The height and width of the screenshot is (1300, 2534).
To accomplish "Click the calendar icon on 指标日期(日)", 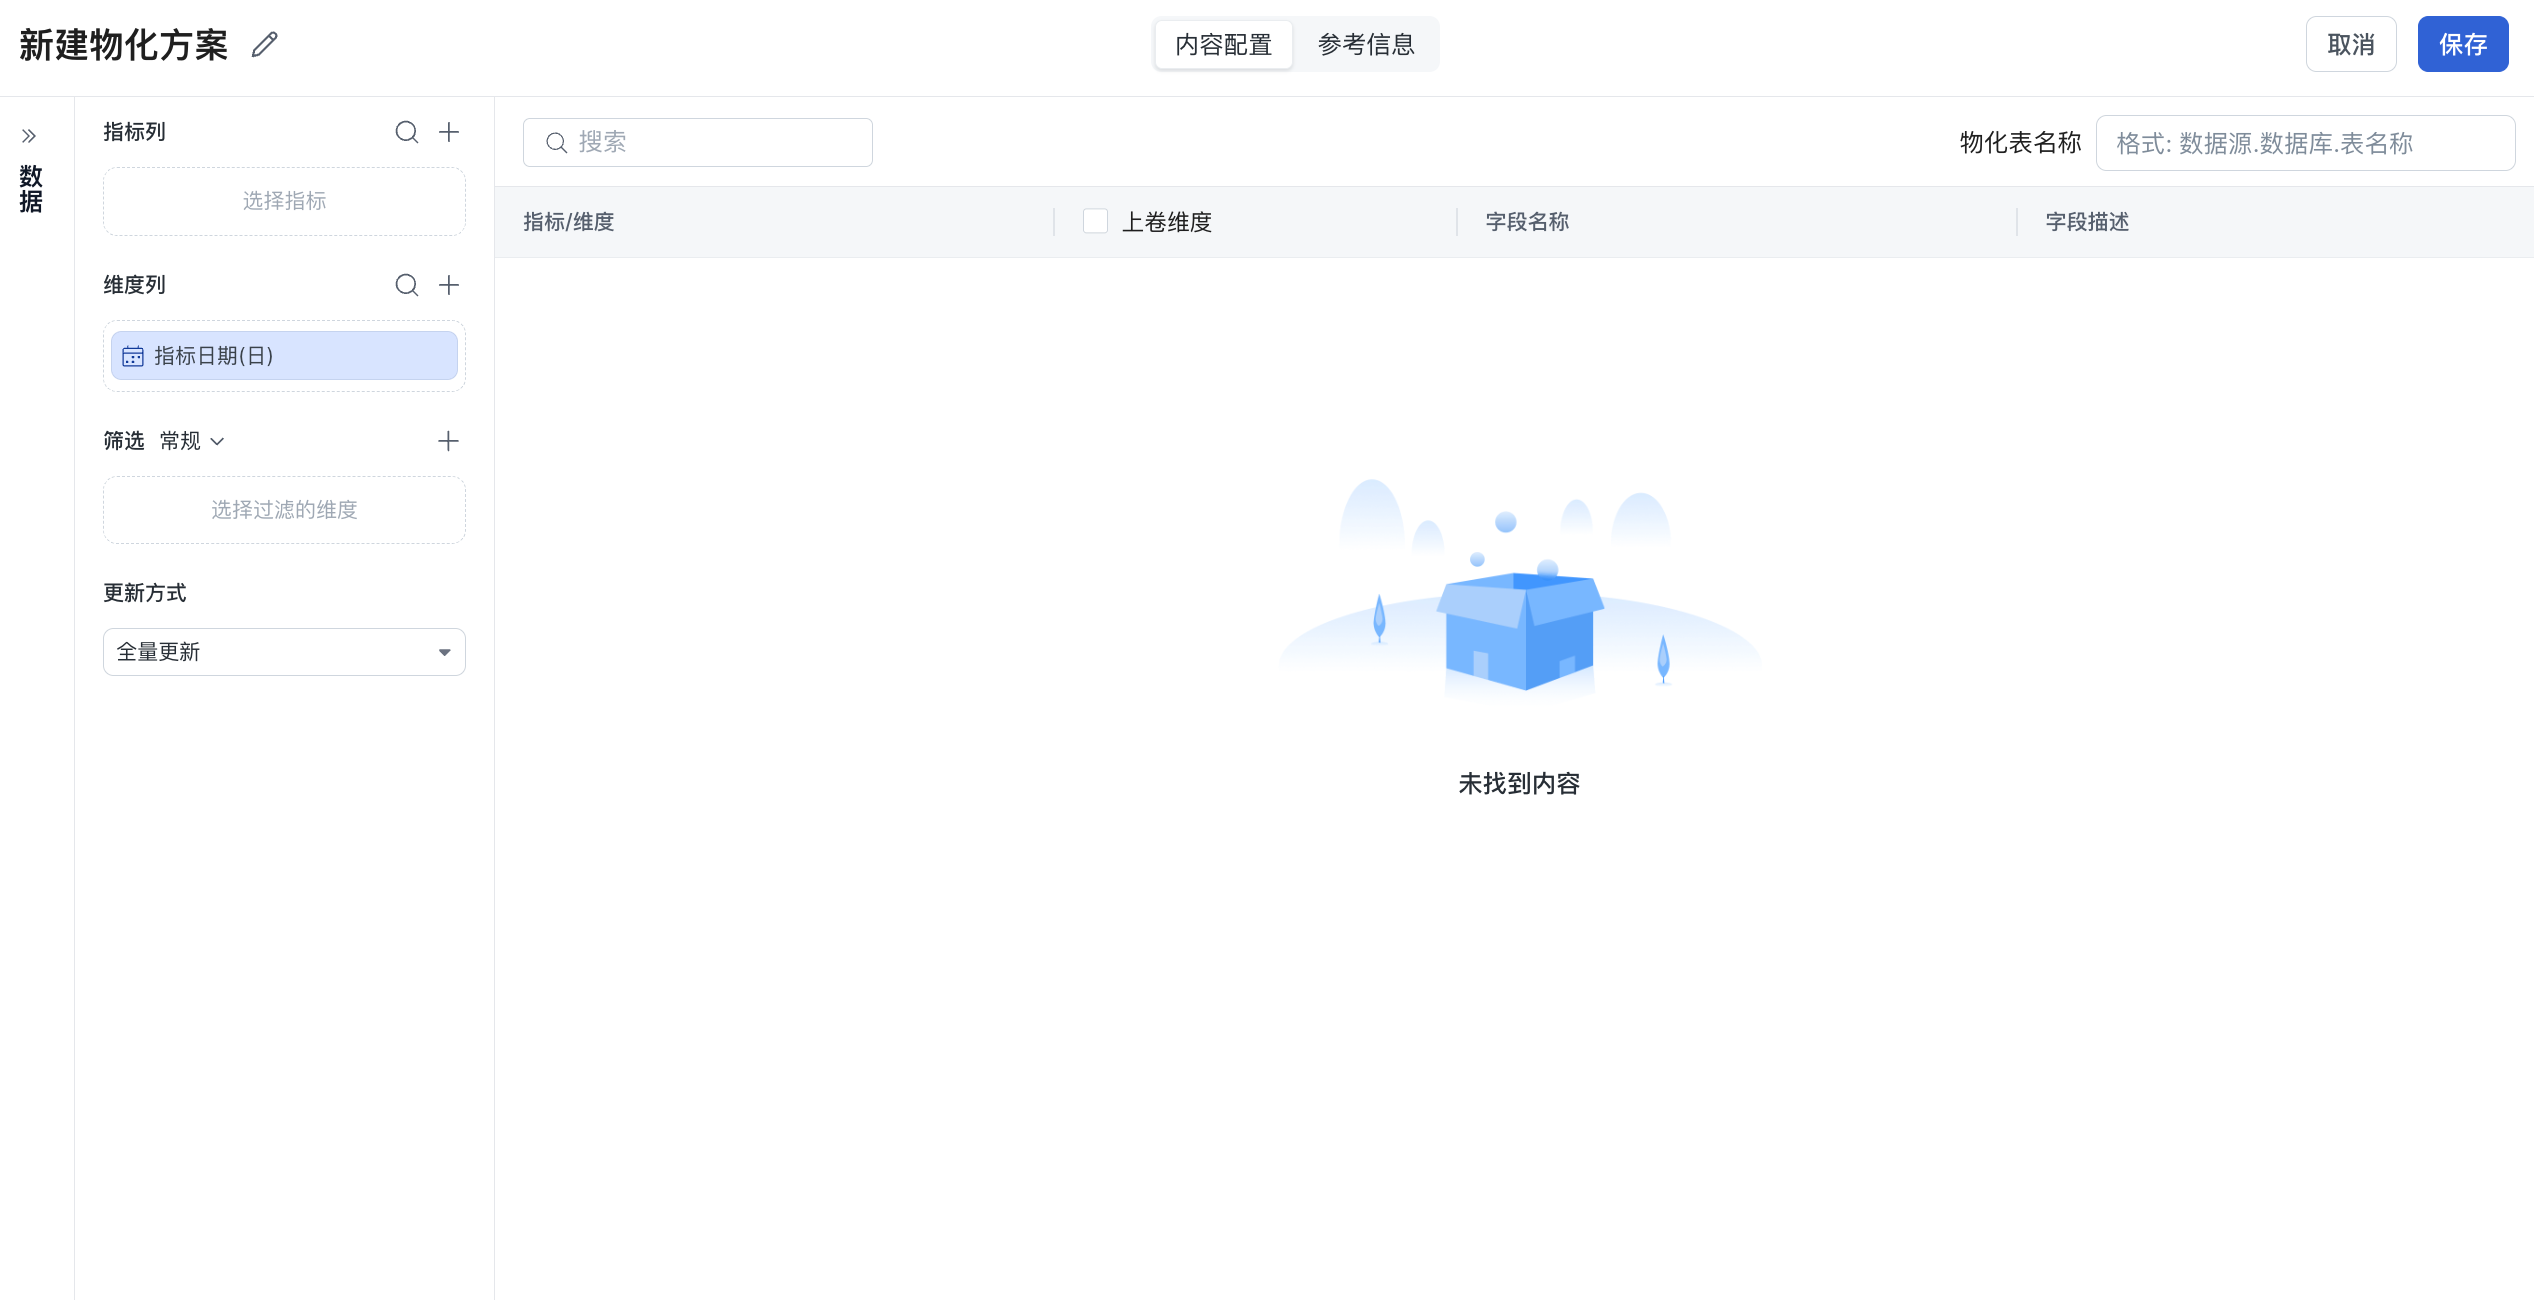I will click(x=133, y=356).
